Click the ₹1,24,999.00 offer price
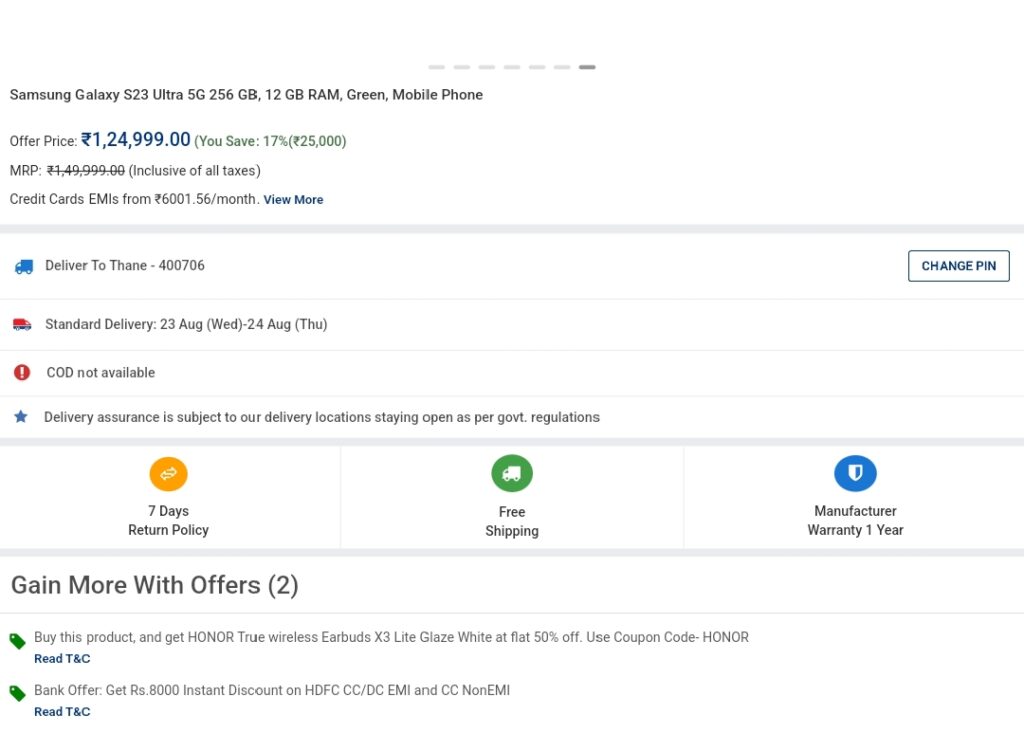The image size is (1024, 733). (136, 140)
